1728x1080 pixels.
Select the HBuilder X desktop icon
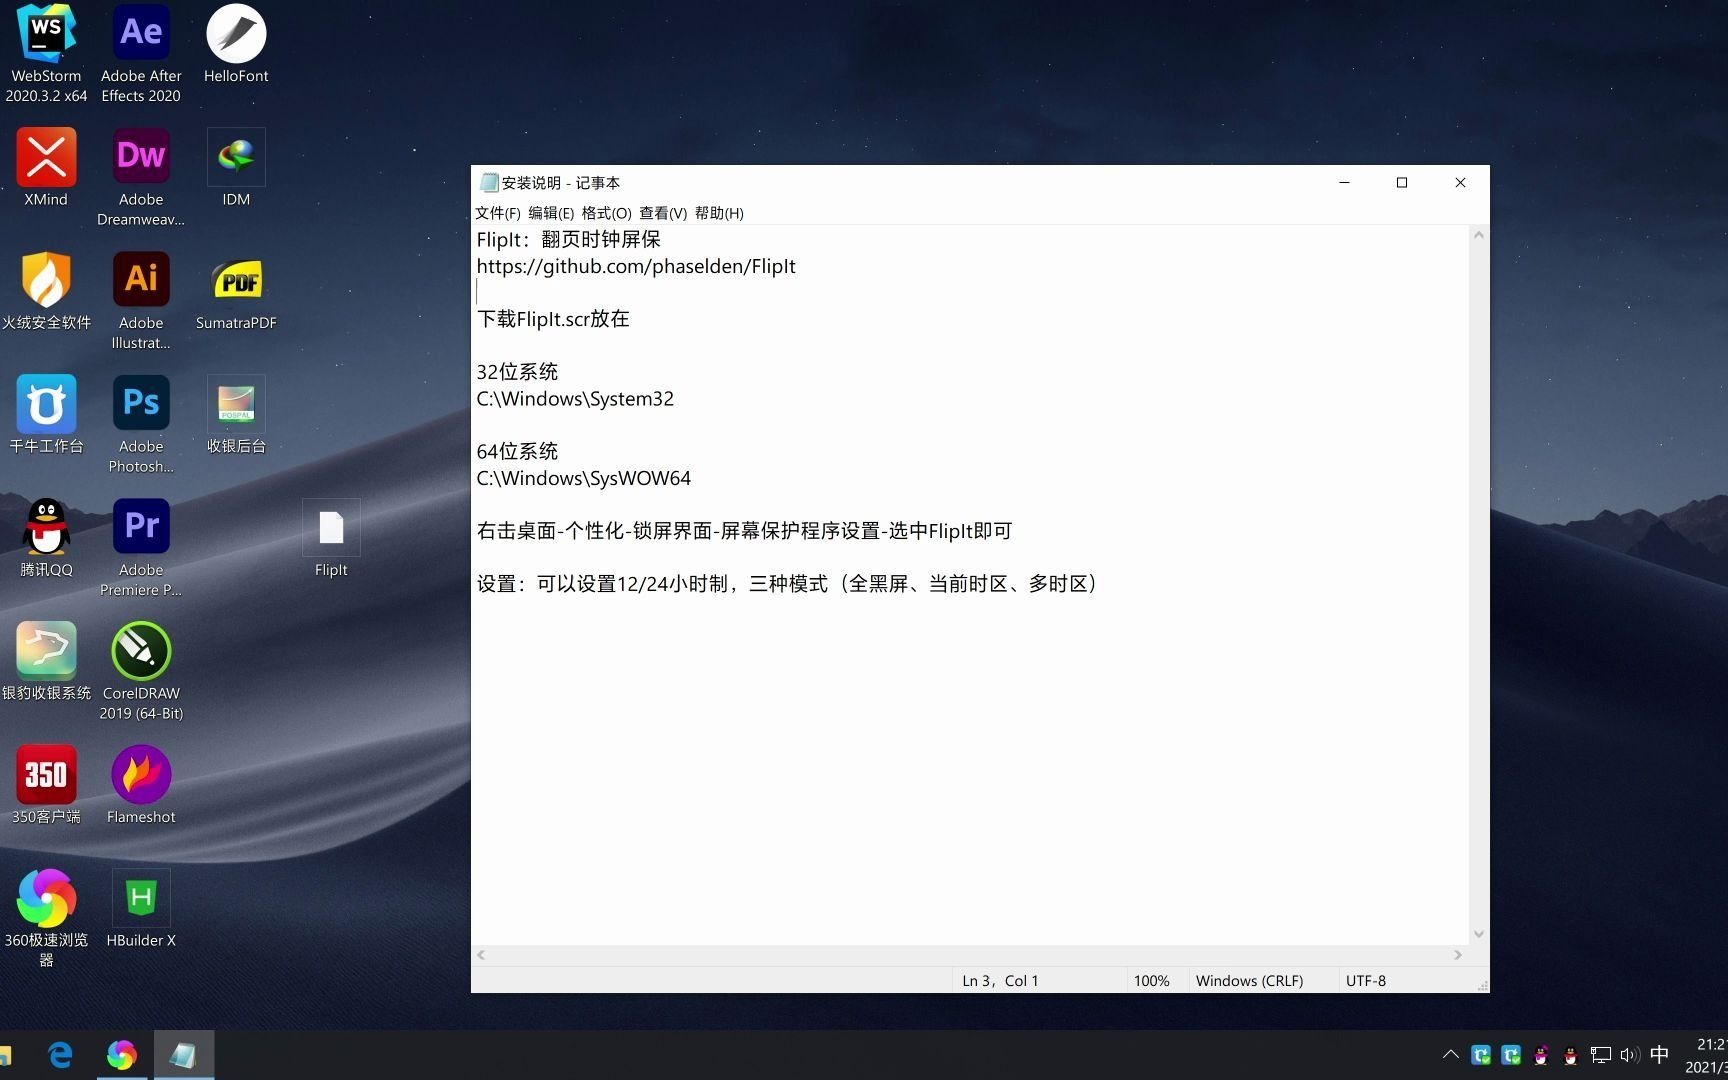(x=141, y=908)
